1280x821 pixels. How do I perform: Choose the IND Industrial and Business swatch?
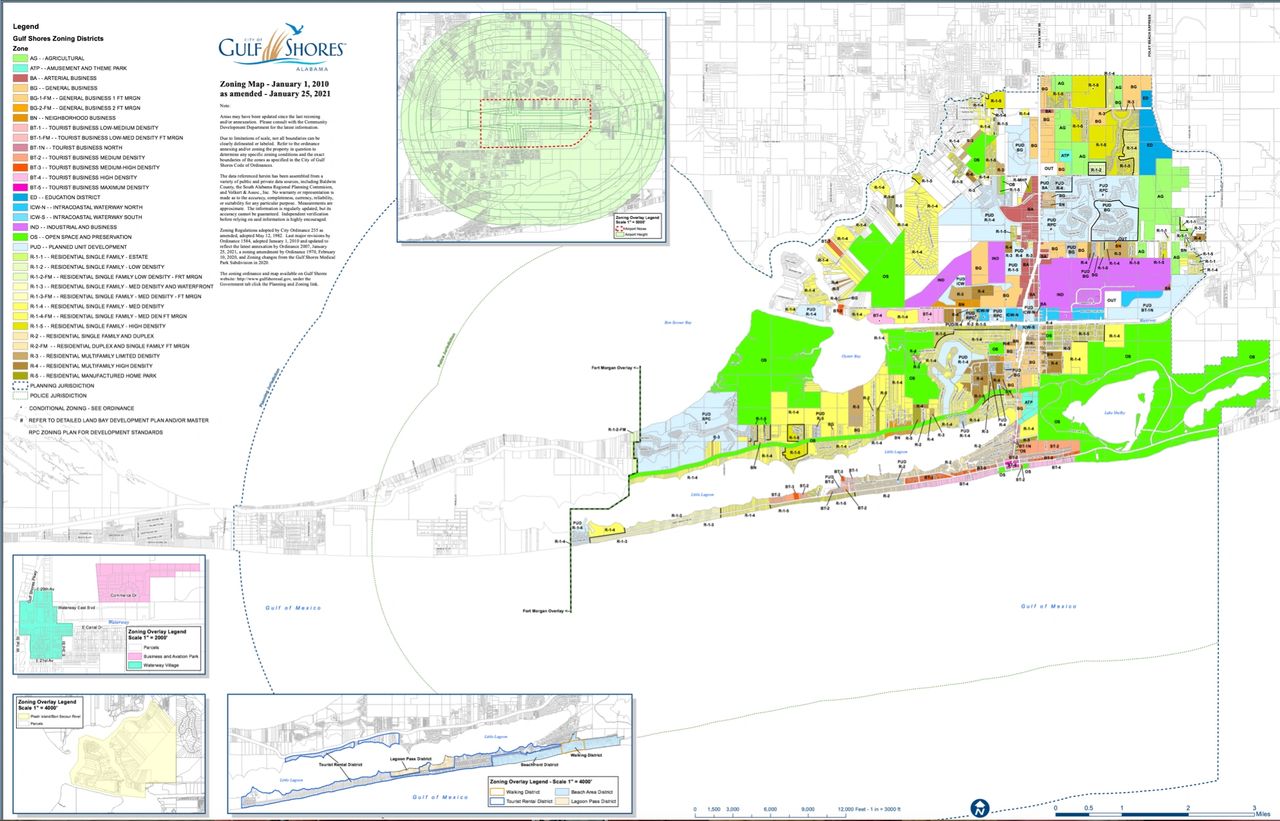[x=19, y=227]
